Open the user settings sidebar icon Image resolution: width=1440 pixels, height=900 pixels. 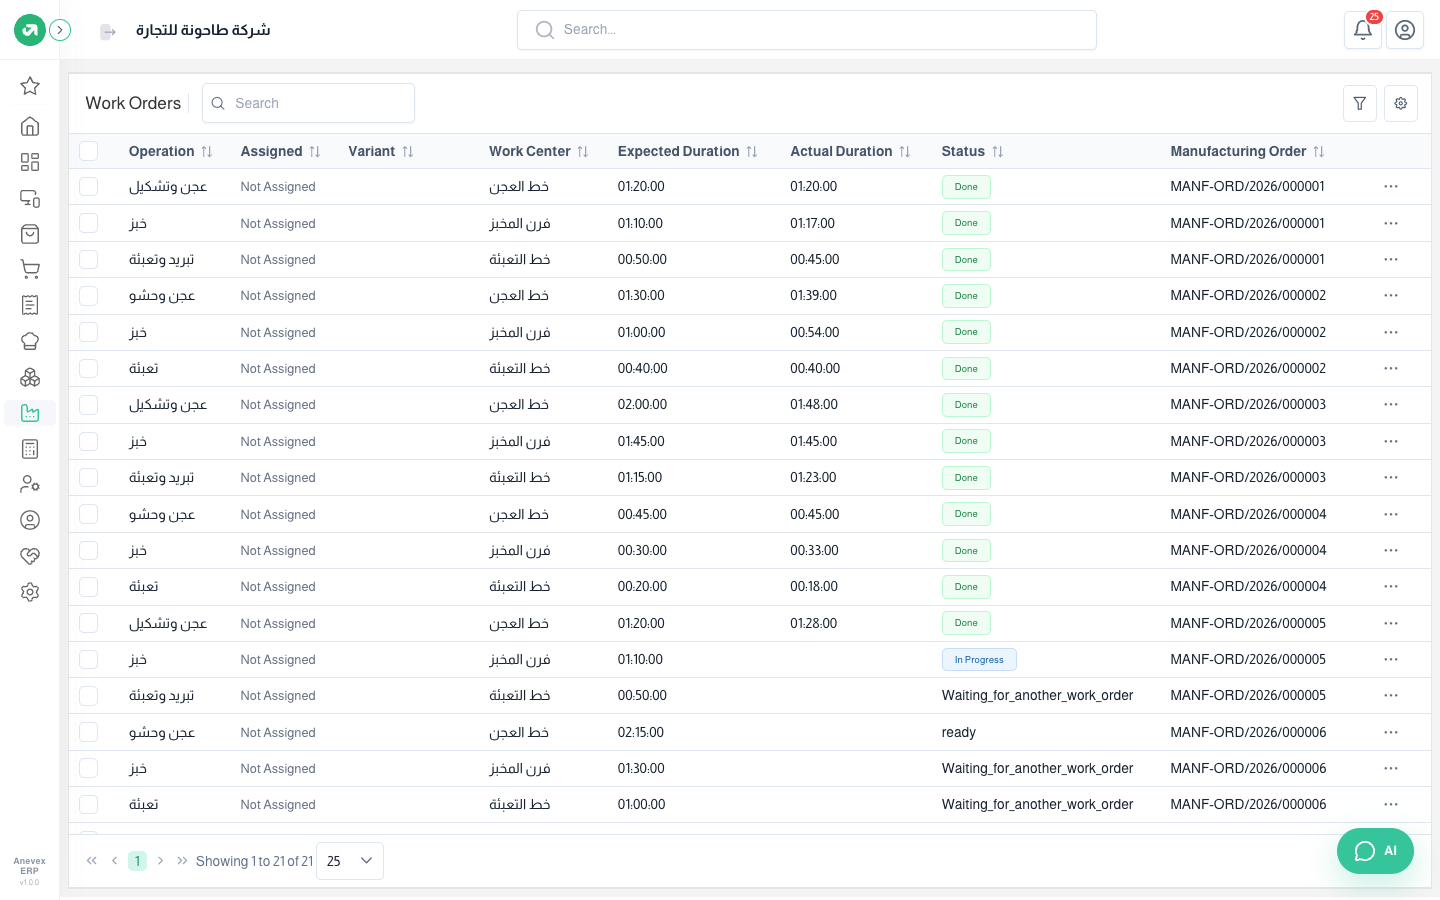[30, 484]
